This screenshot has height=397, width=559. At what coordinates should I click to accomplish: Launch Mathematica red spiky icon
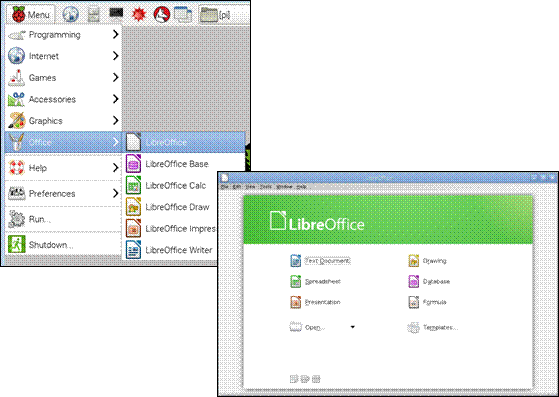[x=139, y=14]
